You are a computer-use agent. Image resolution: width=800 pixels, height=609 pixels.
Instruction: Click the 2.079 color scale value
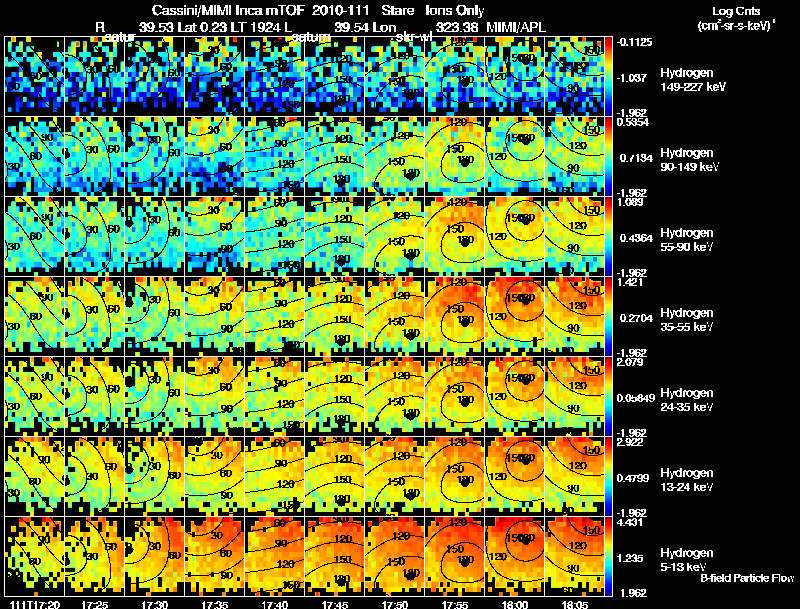[630, 362]
